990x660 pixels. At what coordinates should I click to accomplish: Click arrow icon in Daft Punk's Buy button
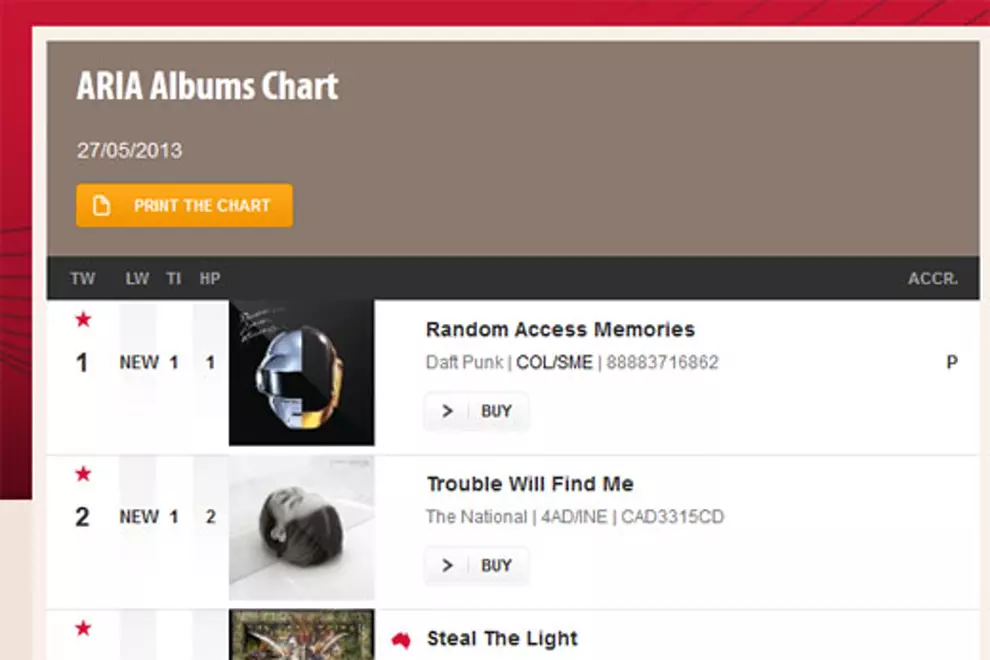click(x=447, y=411)
